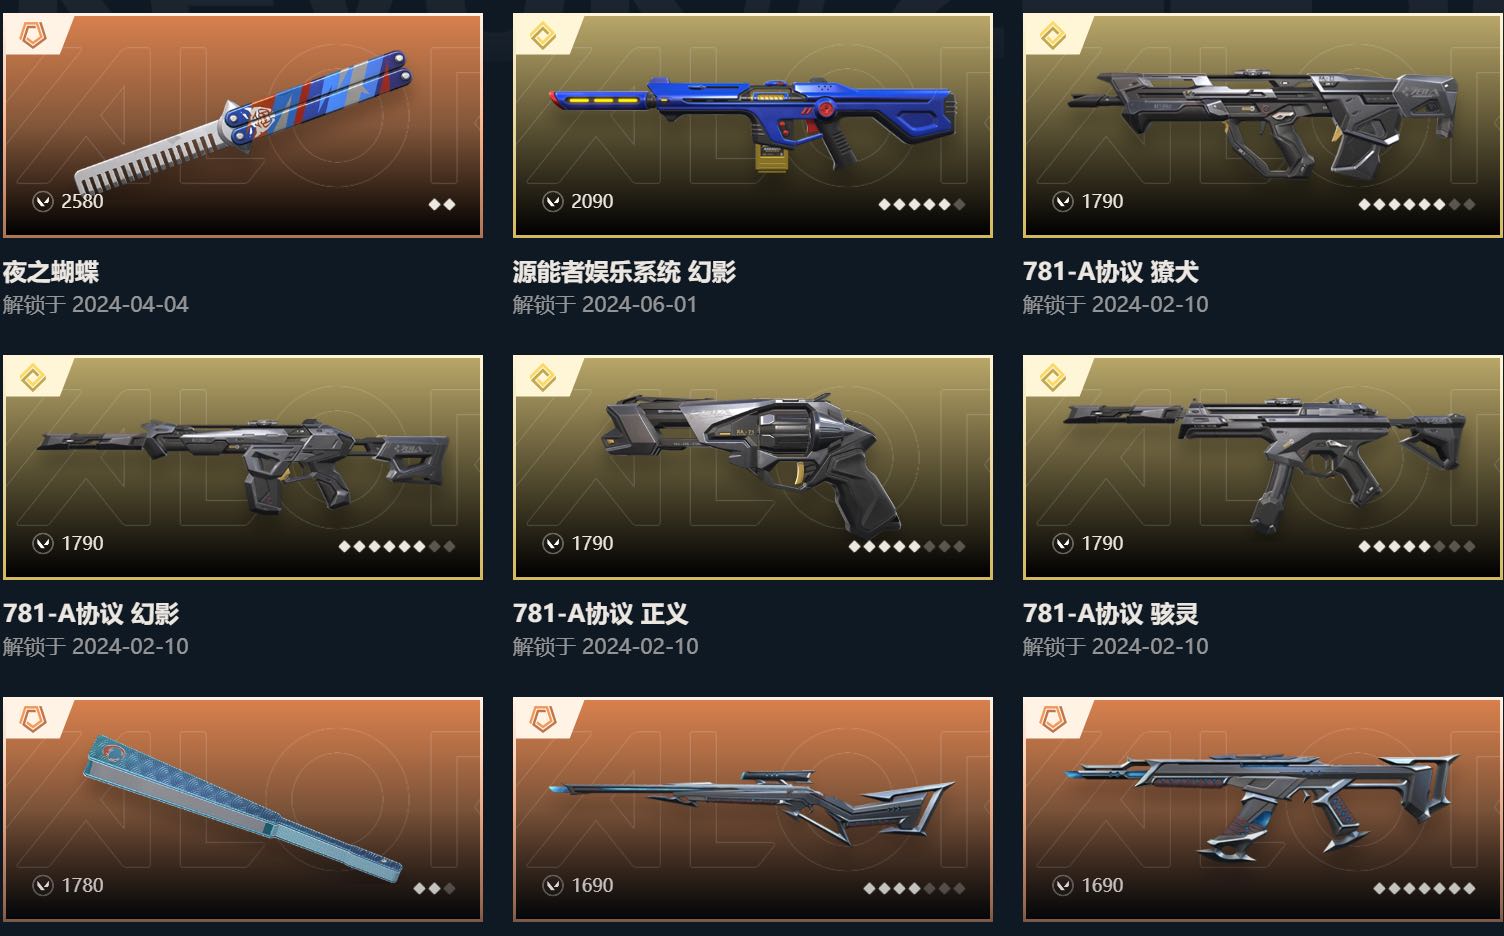
Task: Click the VP currency icon beside 2090
Action: tap(553, 202)
